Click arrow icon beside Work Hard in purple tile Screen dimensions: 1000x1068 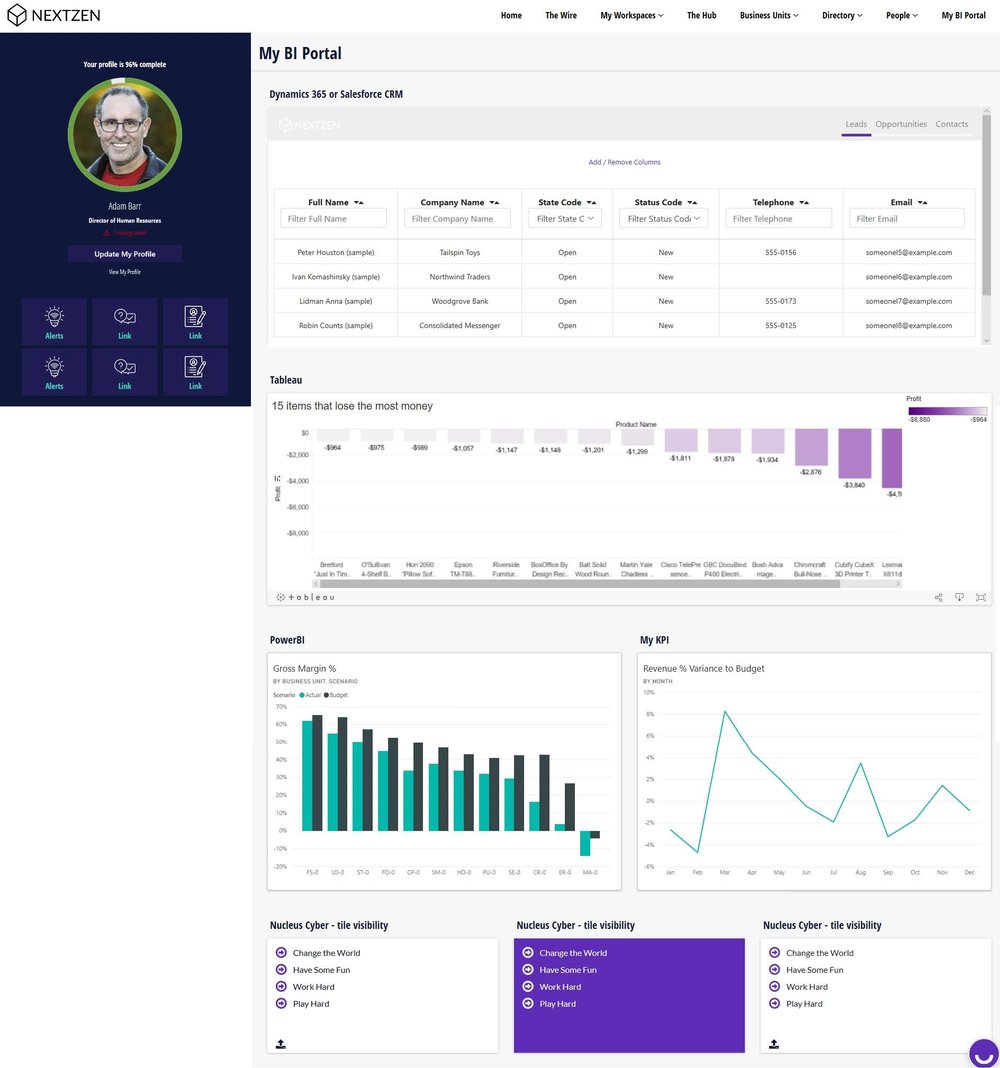point(527,986)
